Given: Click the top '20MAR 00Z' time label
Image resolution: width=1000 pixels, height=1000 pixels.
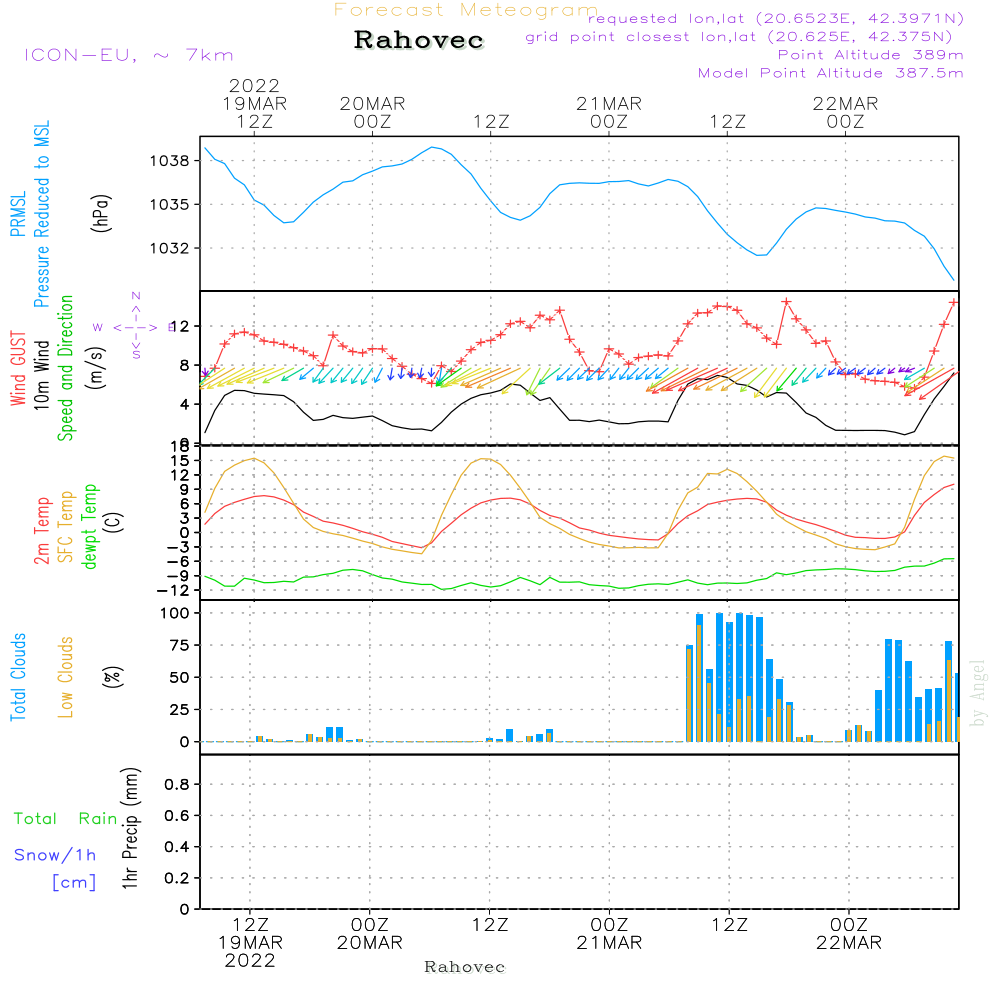Looking at the screenshot, I should [x=372, y=112].
